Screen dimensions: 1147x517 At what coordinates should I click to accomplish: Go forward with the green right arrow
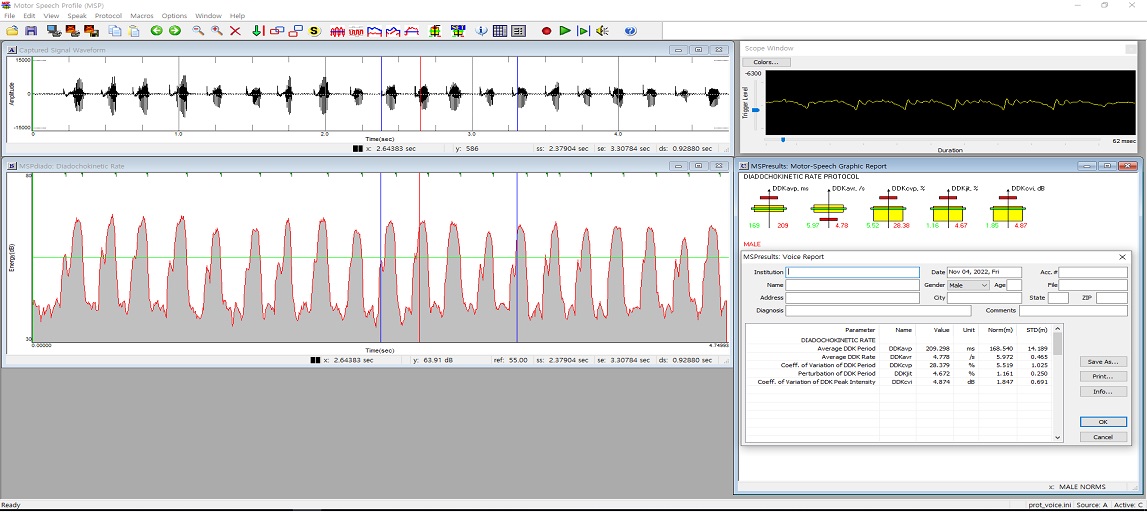click(x=175, y=31)
